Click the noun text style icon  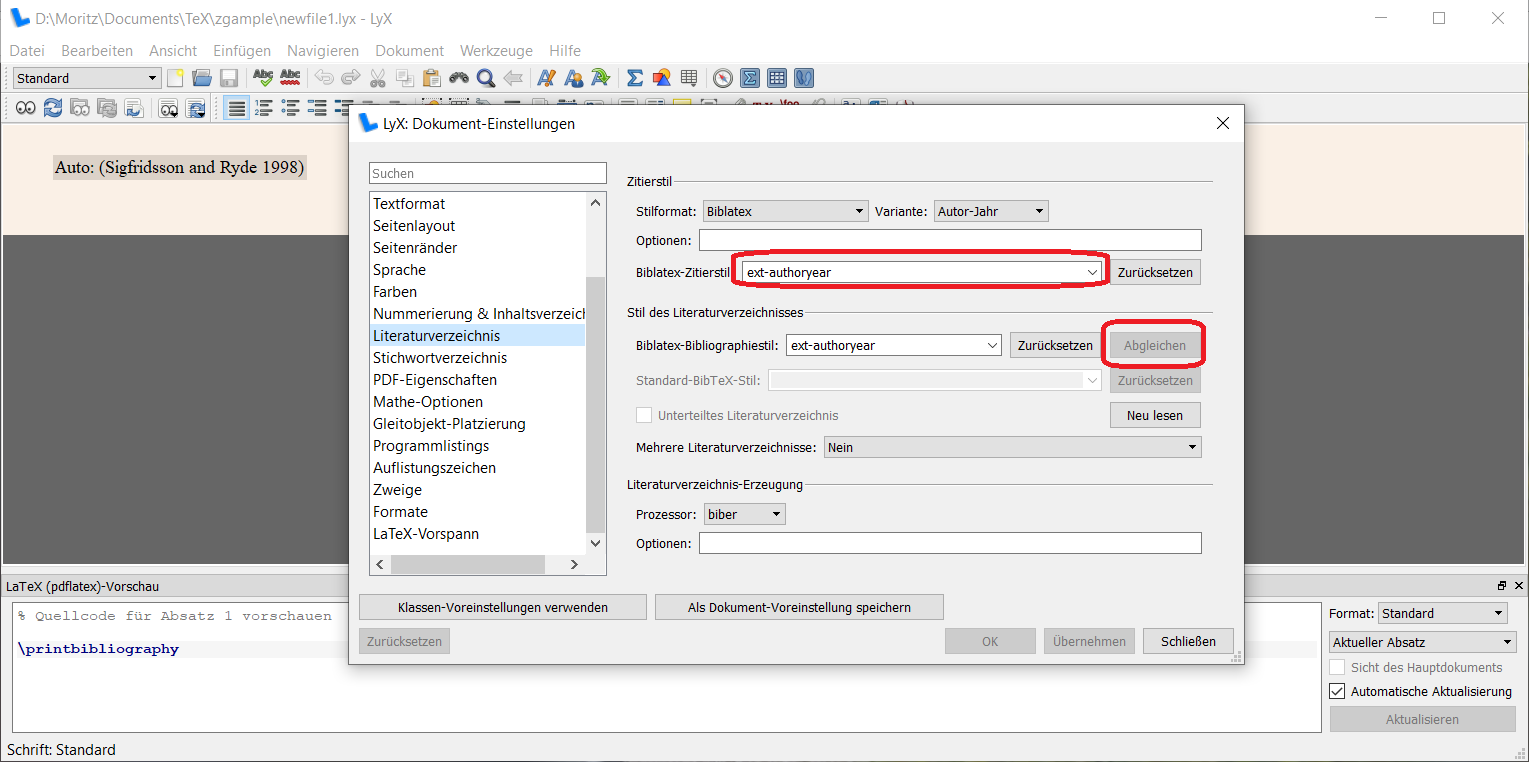pyautogui.click(x=574, y=78)
